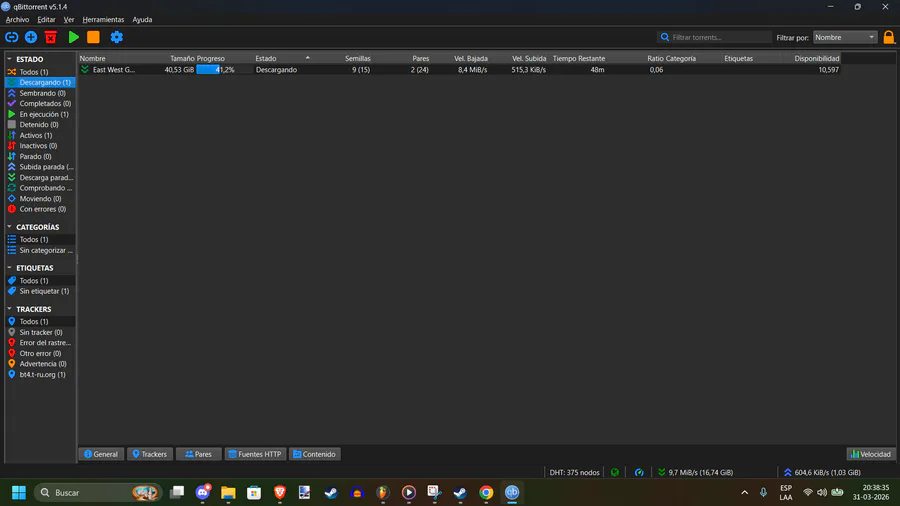The image size is (900, 506).
Task: Switch to the Fuentes HTTP tab
Action: pyautogui.click(x=255, y=454)
